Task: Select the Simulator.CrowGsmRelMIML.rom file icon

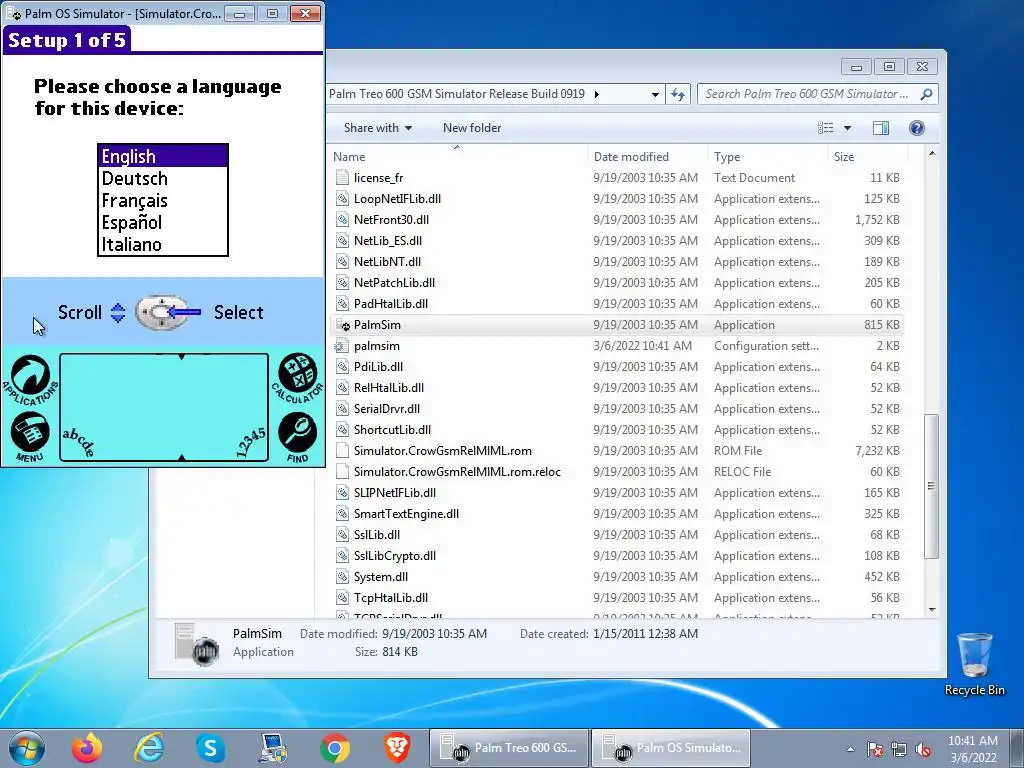Action: [342, 451]
